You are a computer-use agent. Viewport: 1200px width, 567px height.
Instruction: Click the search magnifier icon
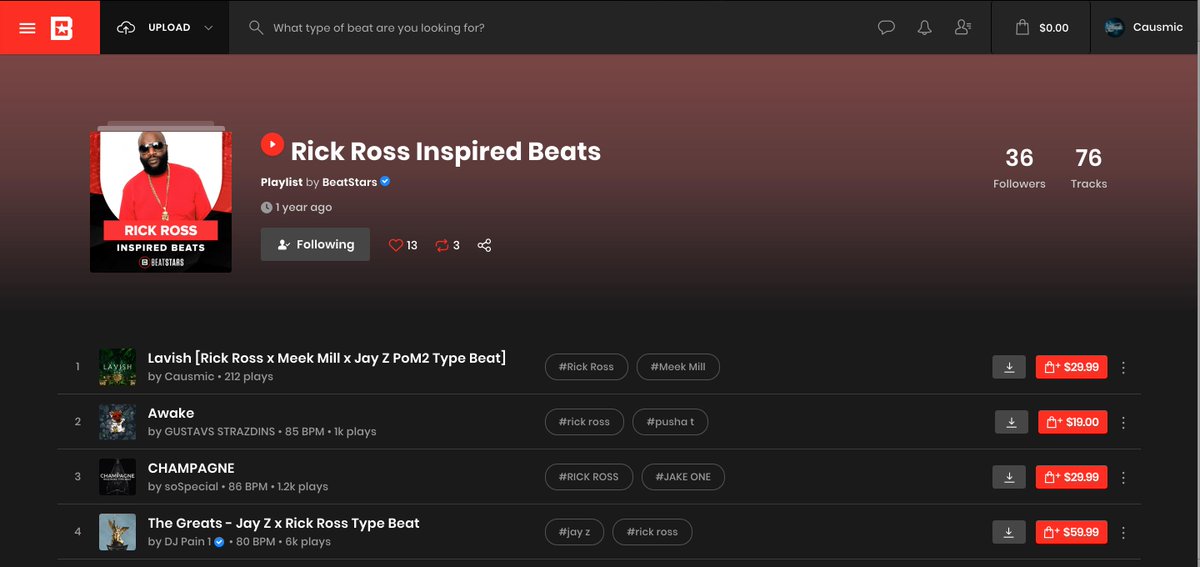[x=256, y=28]
